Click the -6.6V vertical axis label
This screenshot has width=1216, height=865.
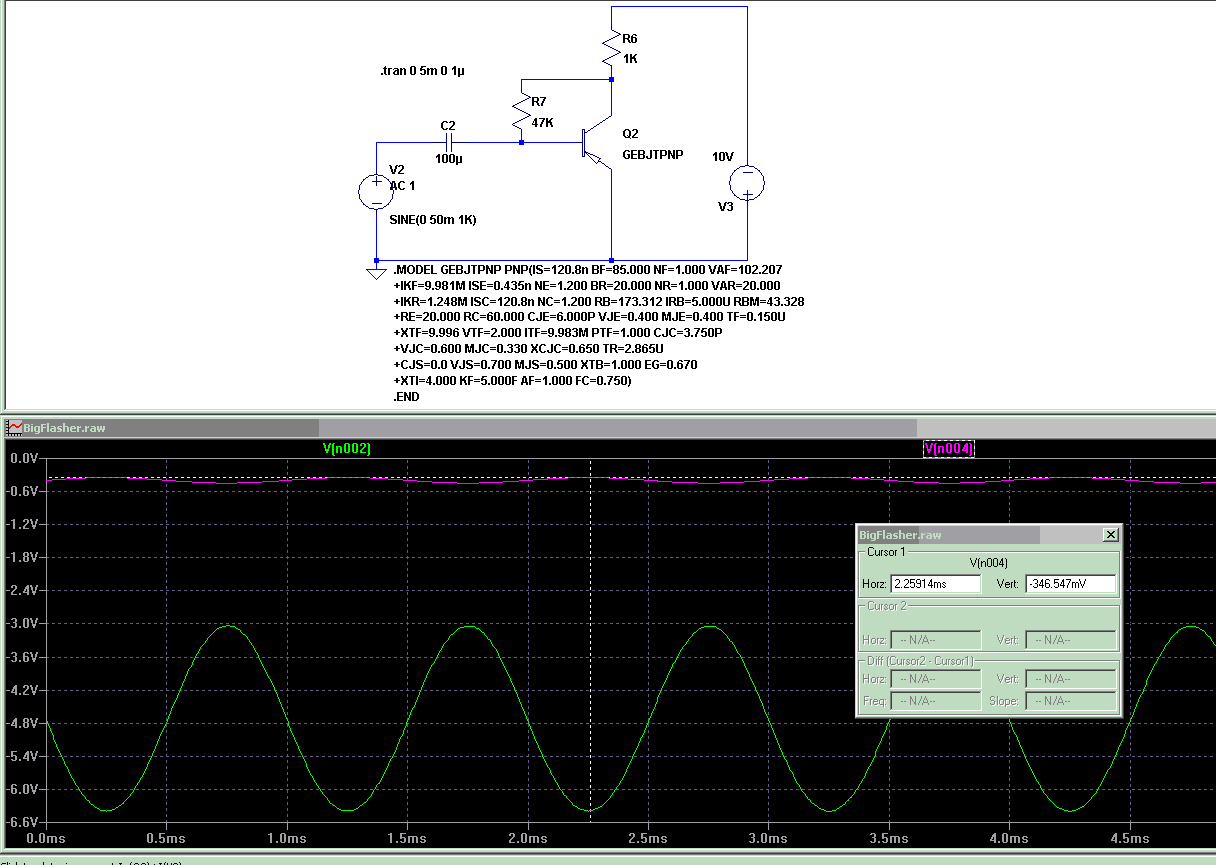23,822
